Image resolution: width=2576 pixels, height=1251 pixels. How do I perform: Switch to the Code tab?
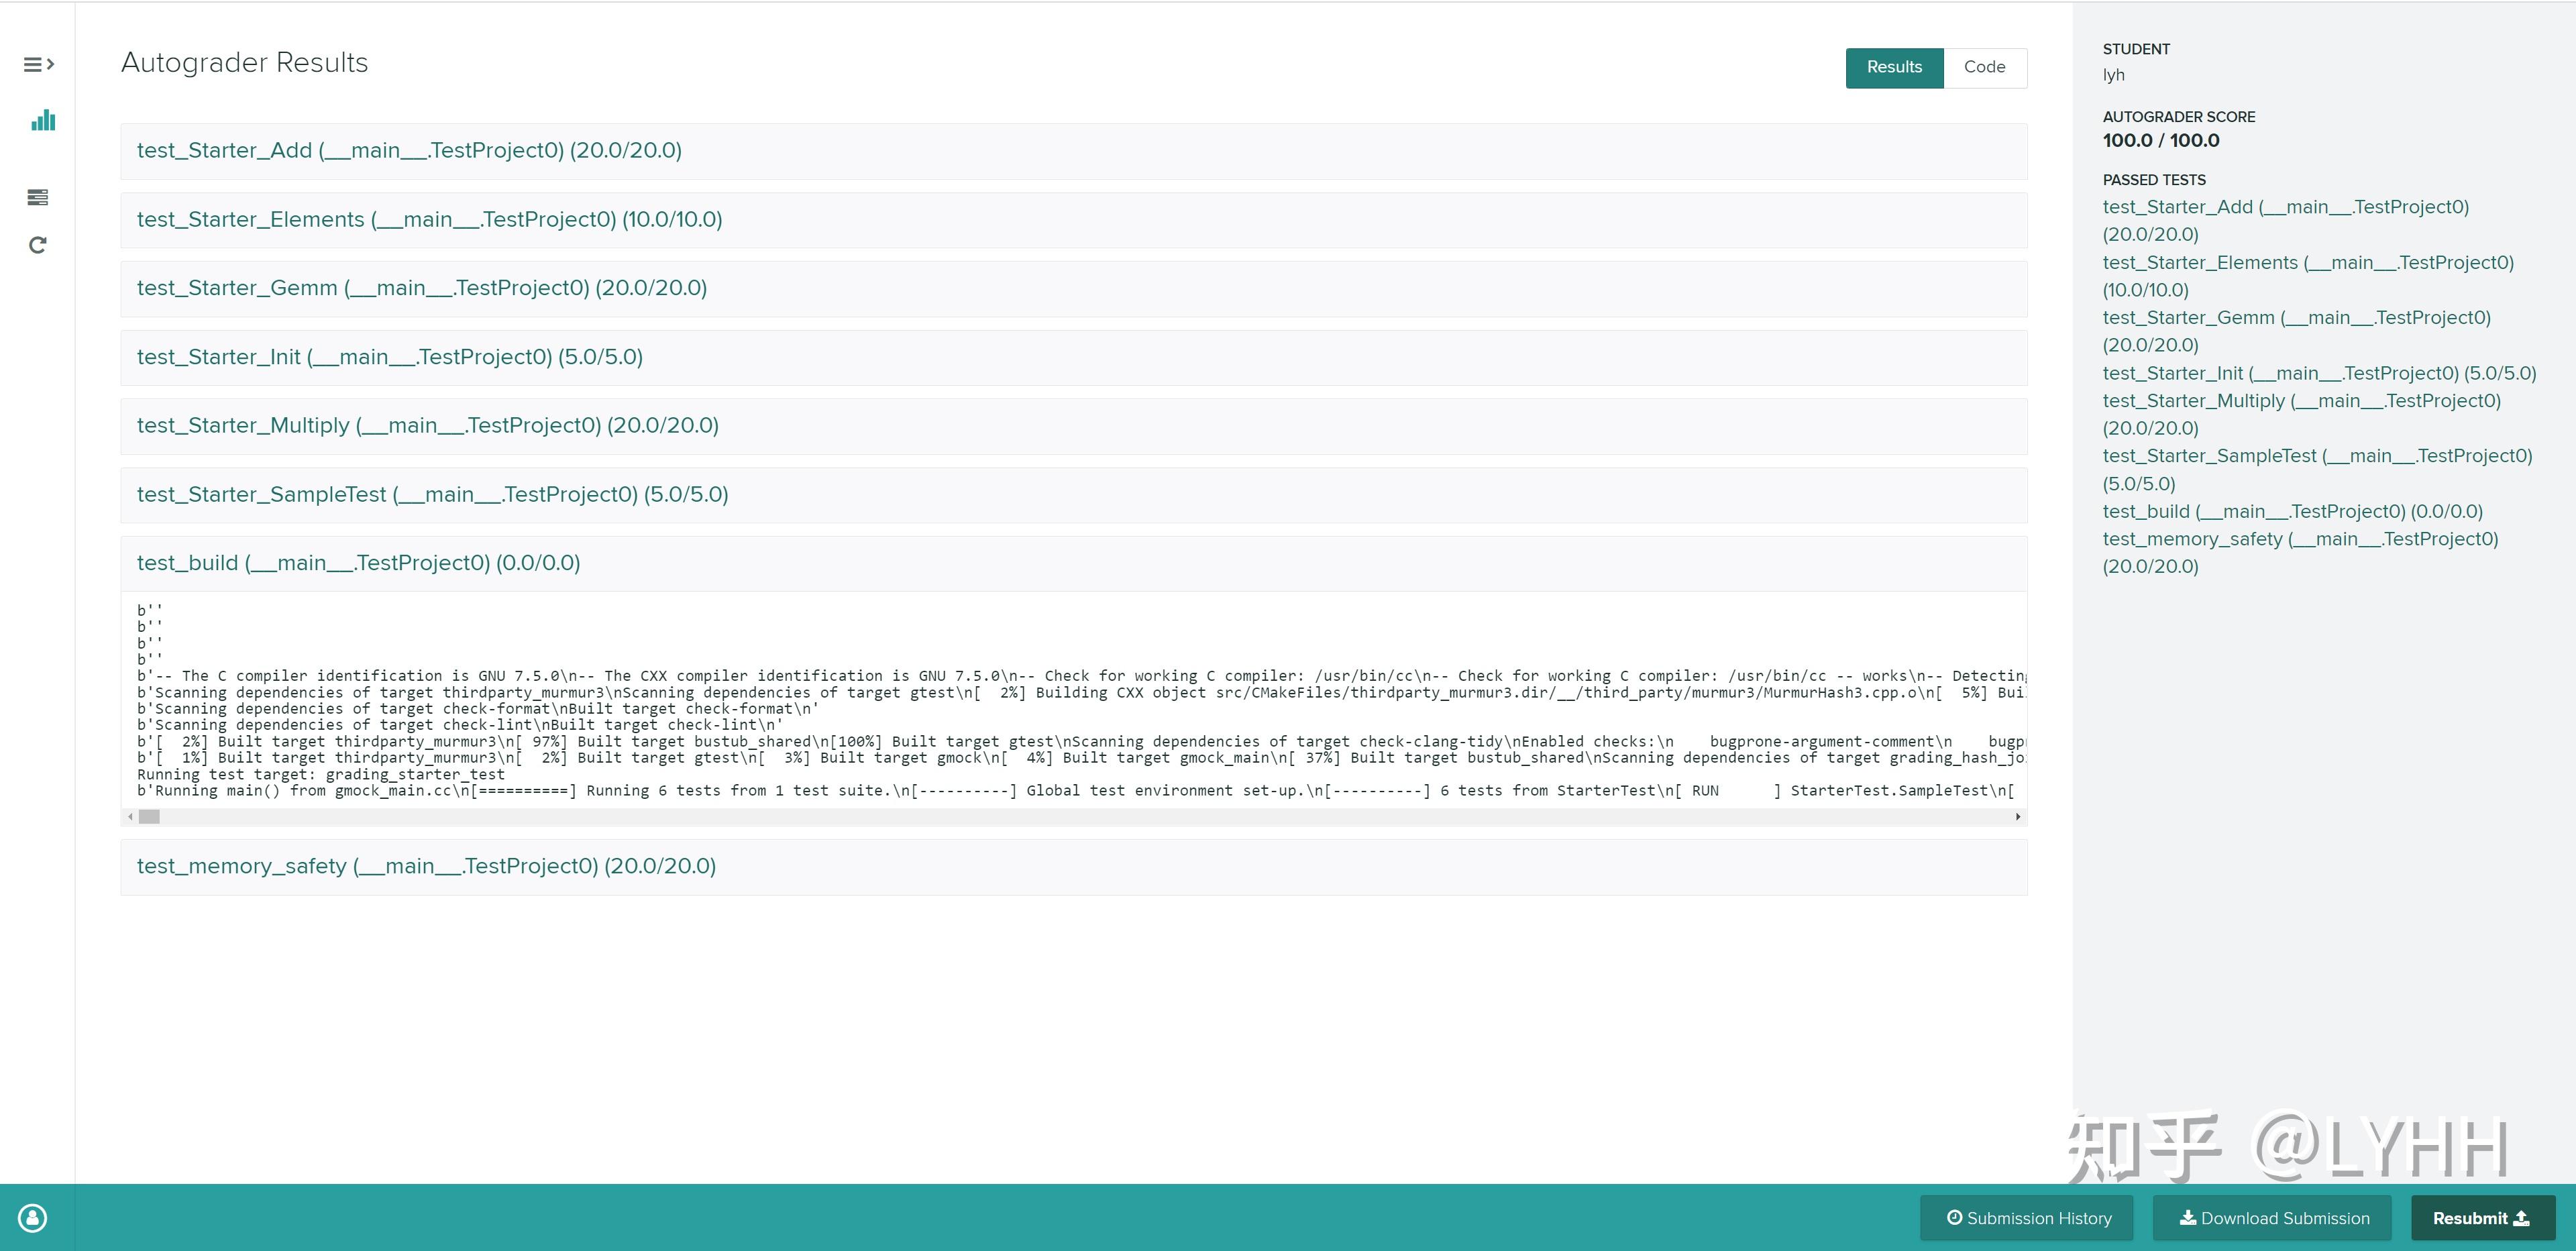pos(1984,67)
